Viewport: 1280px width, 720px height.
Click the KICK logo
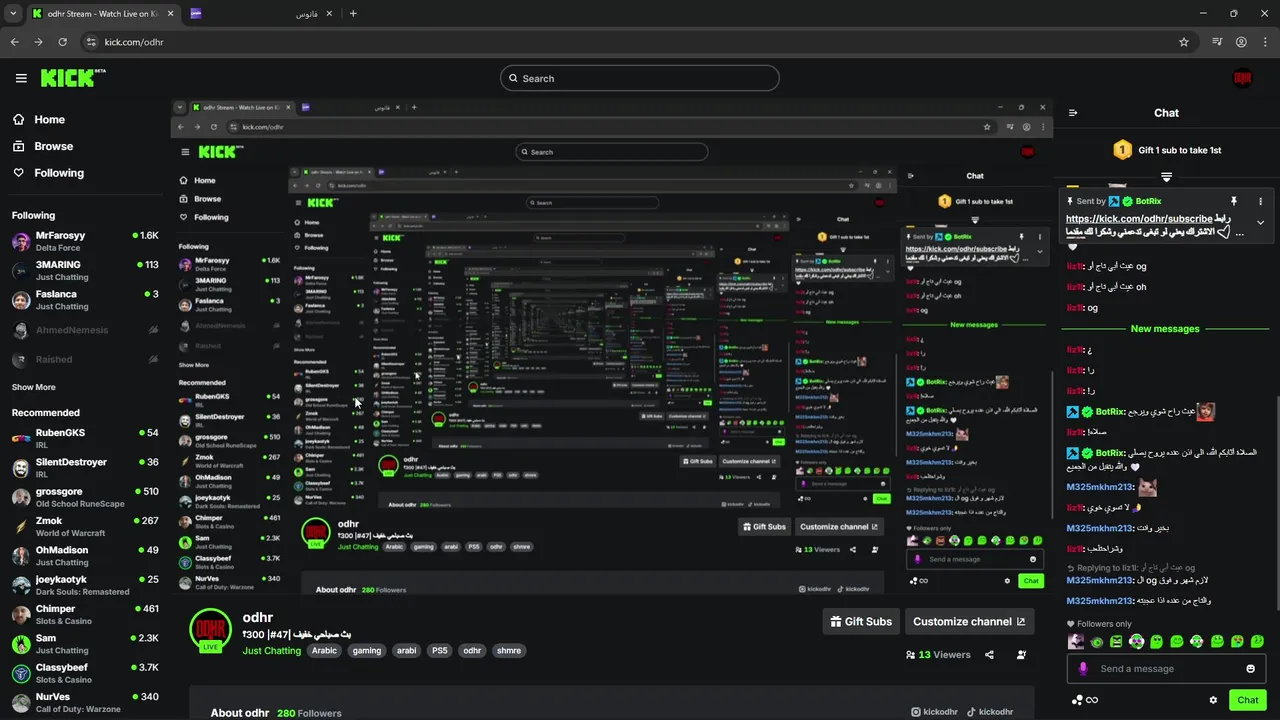(x=73, y=77)
